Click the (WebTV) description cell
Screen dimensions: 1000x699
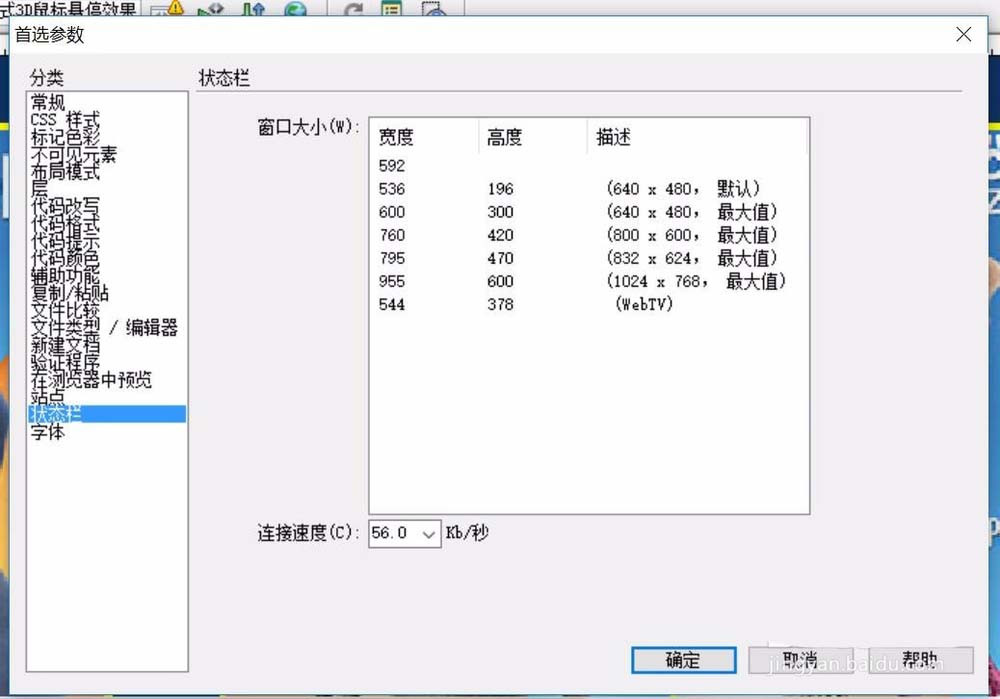tap(644, 304)
